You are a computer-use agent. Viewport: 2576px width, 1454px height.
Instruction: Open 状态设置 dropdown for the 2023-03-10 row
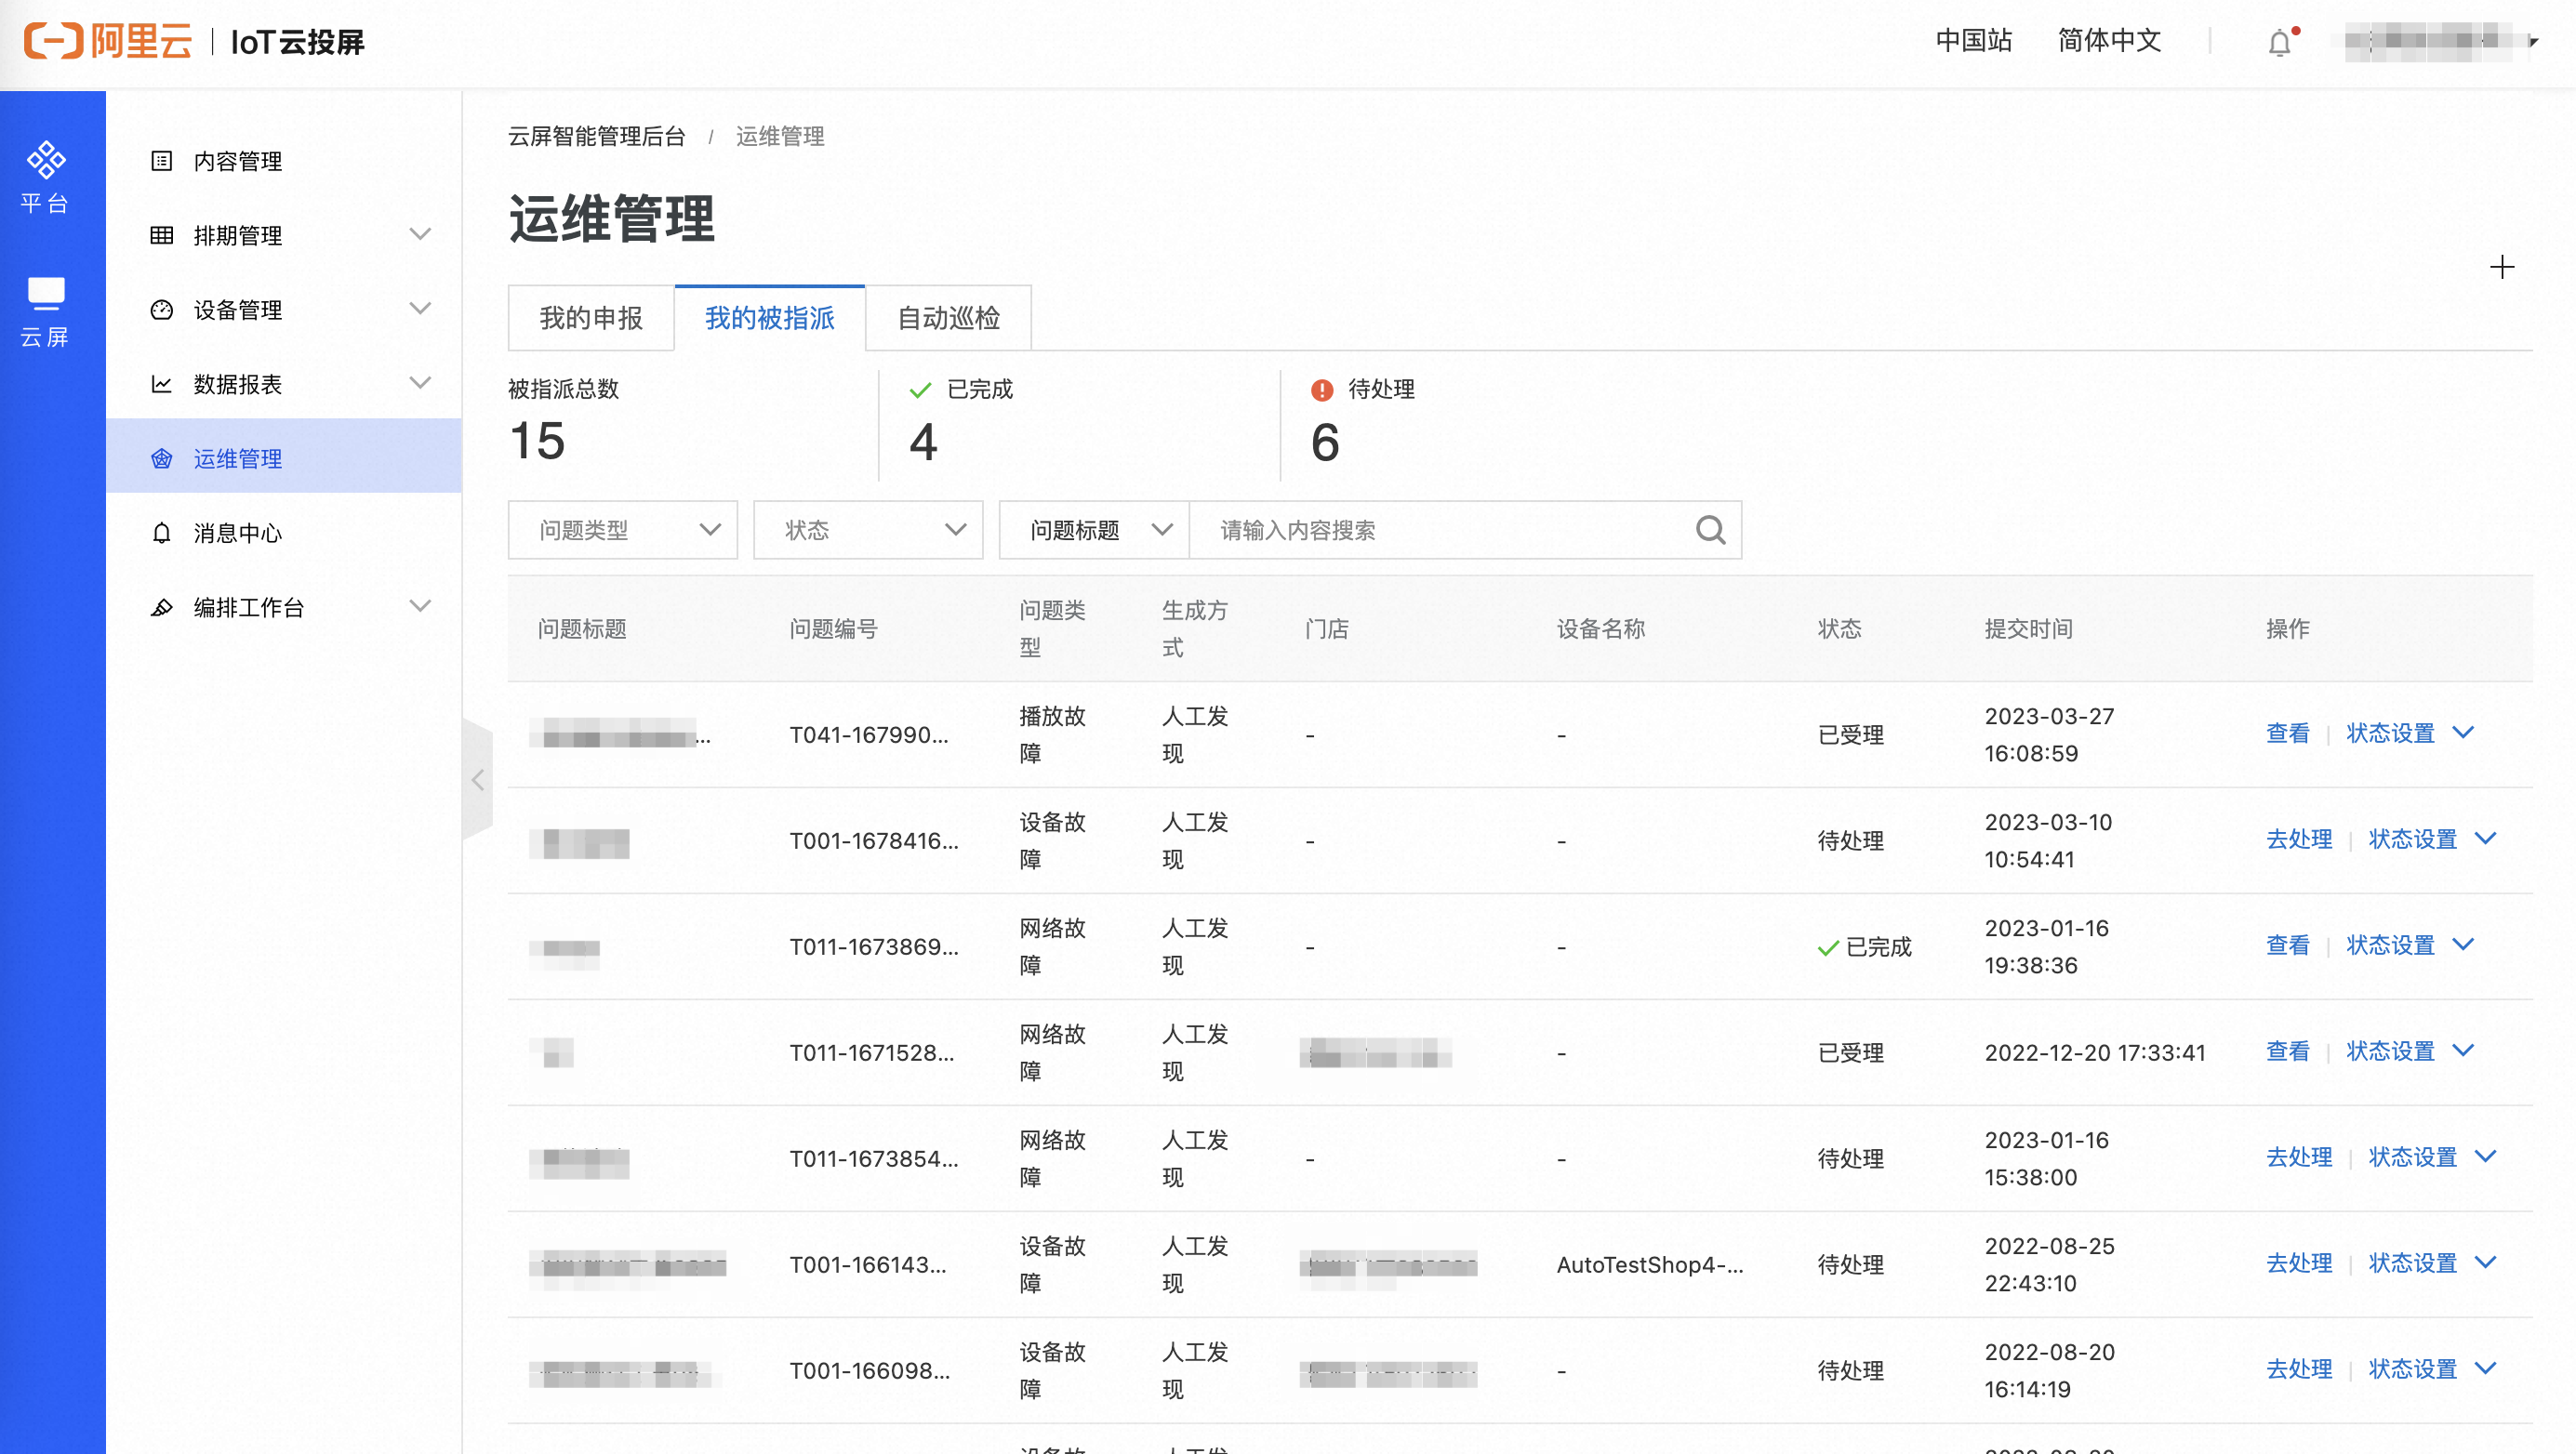point(2432,839)
